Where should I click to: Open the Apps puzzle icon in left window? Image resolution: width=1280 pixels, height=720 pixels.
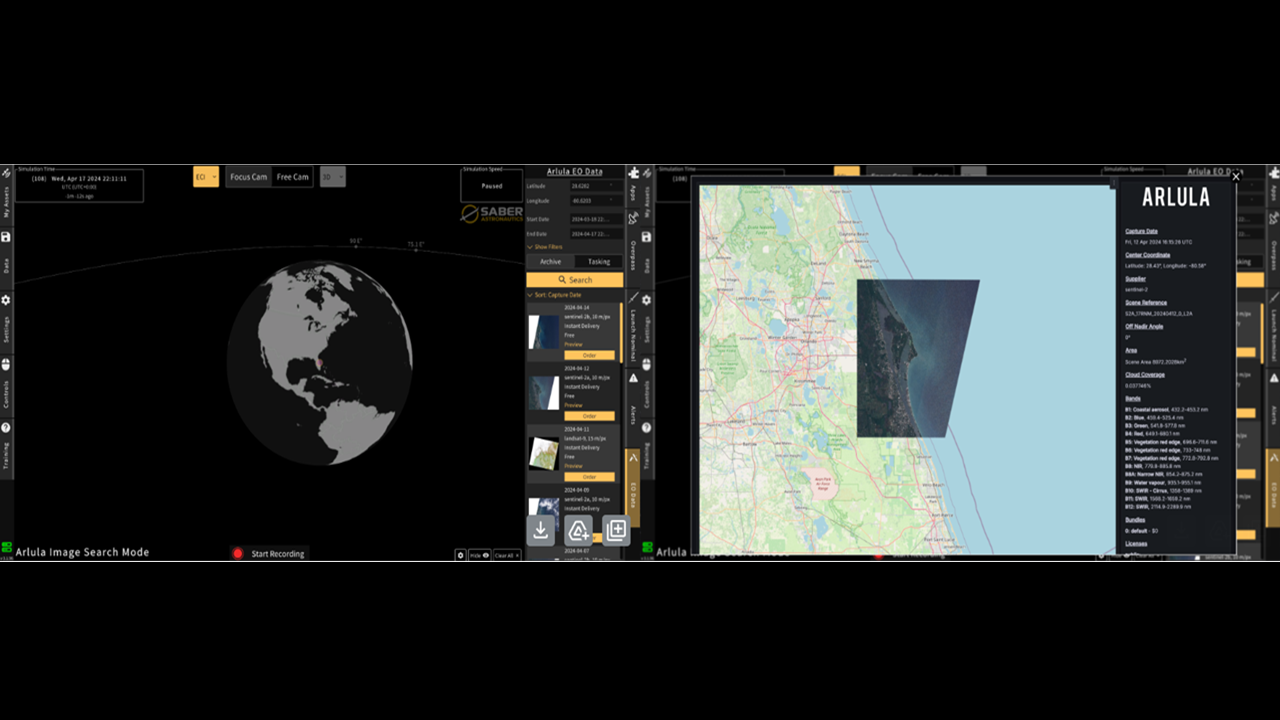633,173
